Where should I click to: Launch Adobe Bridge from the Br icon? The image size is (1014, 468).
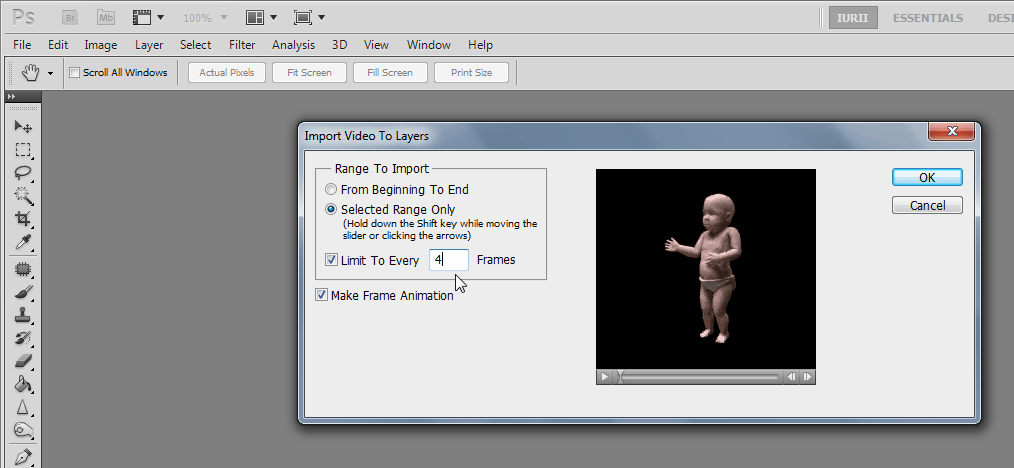pos(70,18)
